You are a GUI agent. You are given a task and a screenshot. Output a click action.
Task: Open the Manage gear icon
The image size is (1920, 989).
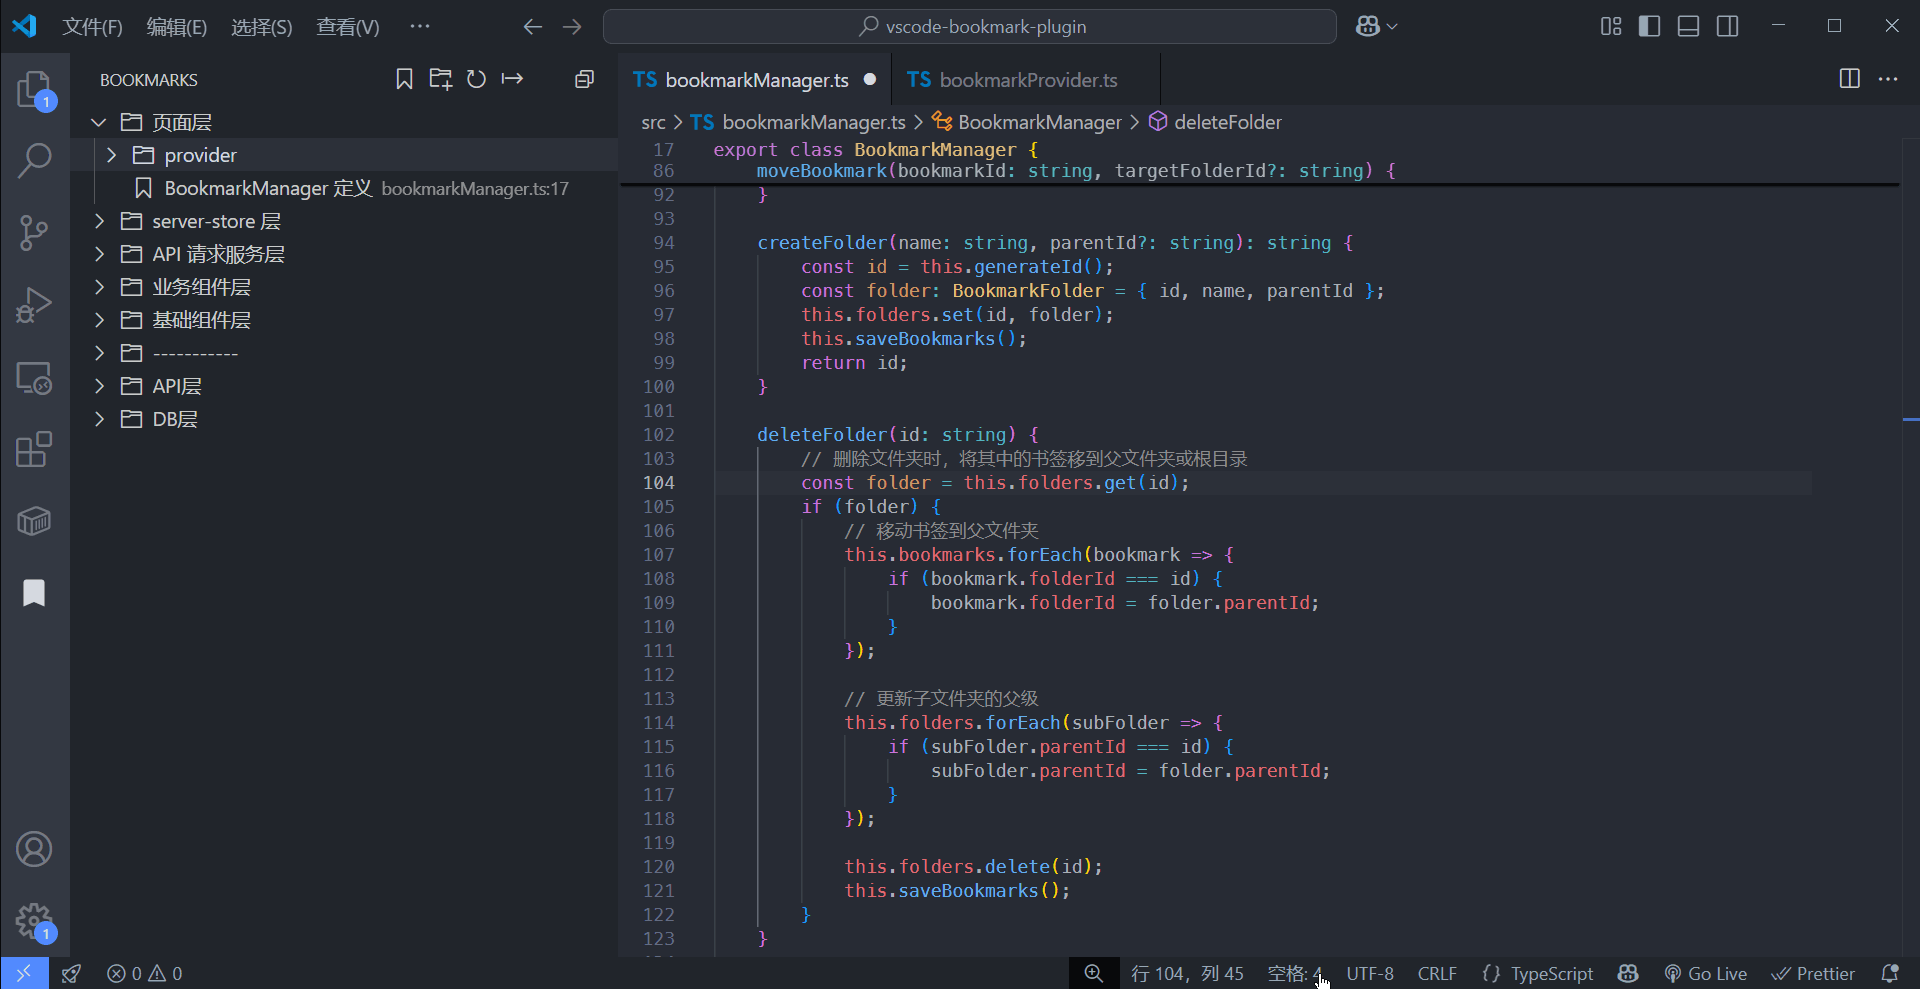(x=35, y=921)
